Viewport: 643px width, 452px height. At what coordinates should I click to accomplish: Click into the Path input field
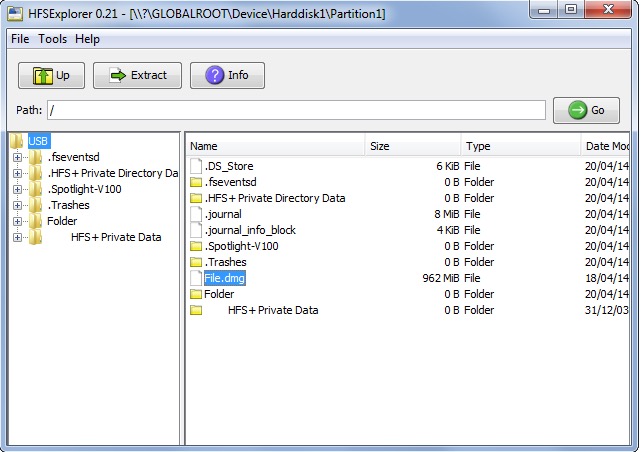click(x=296, y=110)
